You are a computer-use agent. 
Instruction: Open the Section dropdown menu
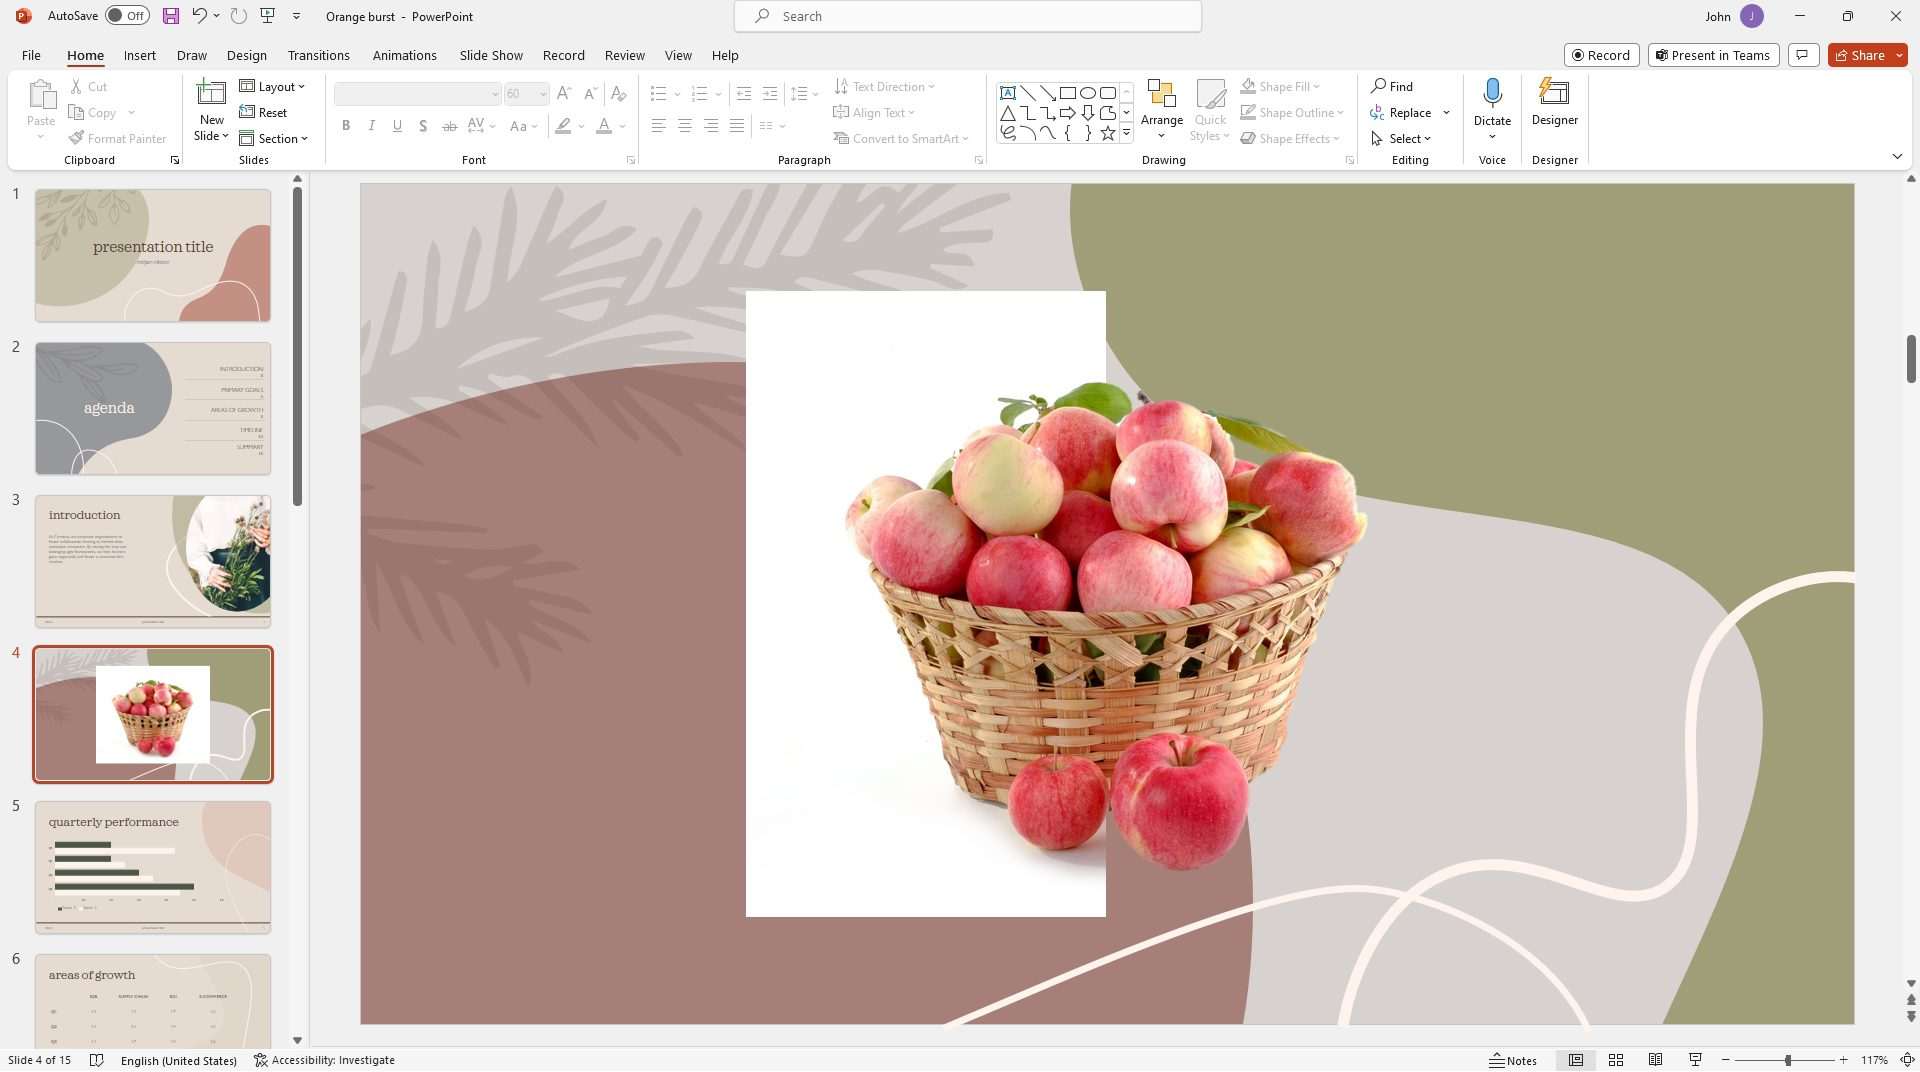pos(273,139)
